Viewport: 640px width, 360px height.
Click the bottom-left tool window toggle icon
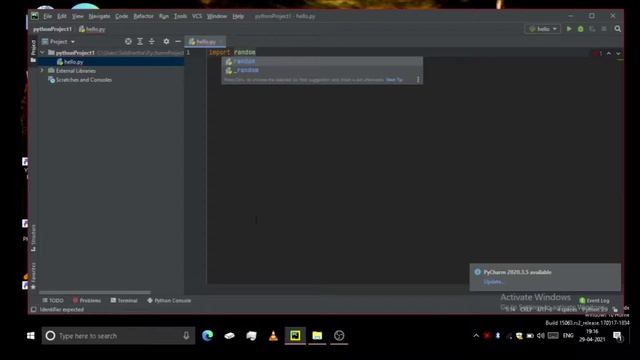34,309
